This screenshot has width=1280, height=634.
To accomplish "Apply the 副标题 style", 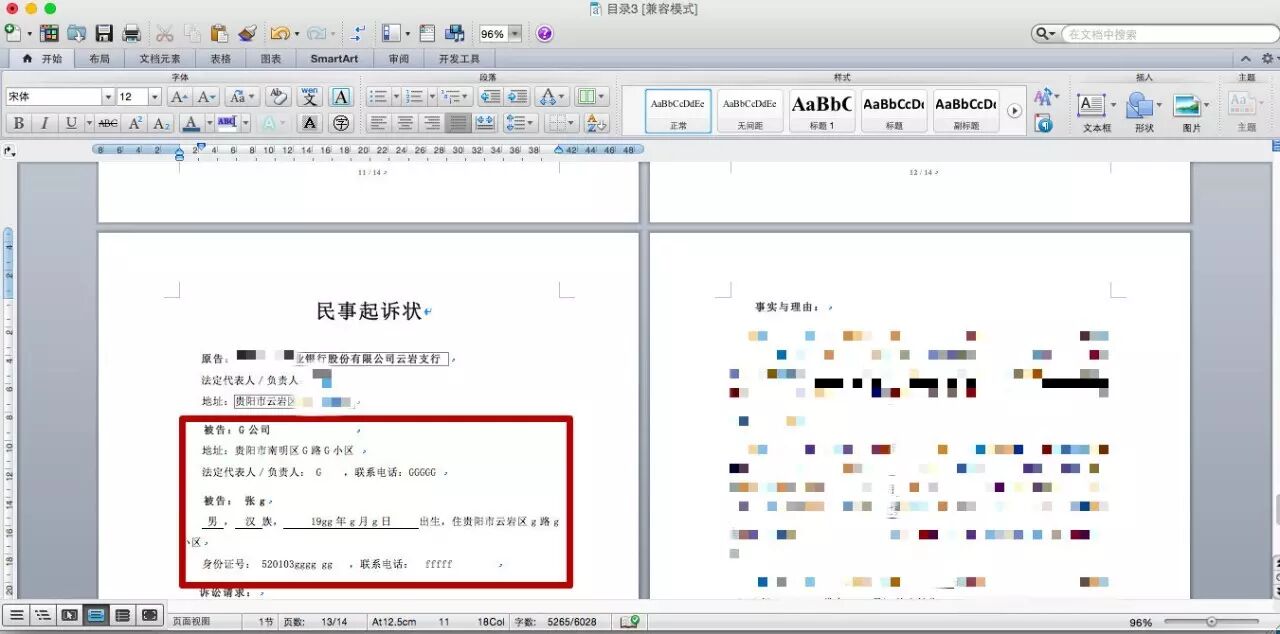I will pos(966,110).
